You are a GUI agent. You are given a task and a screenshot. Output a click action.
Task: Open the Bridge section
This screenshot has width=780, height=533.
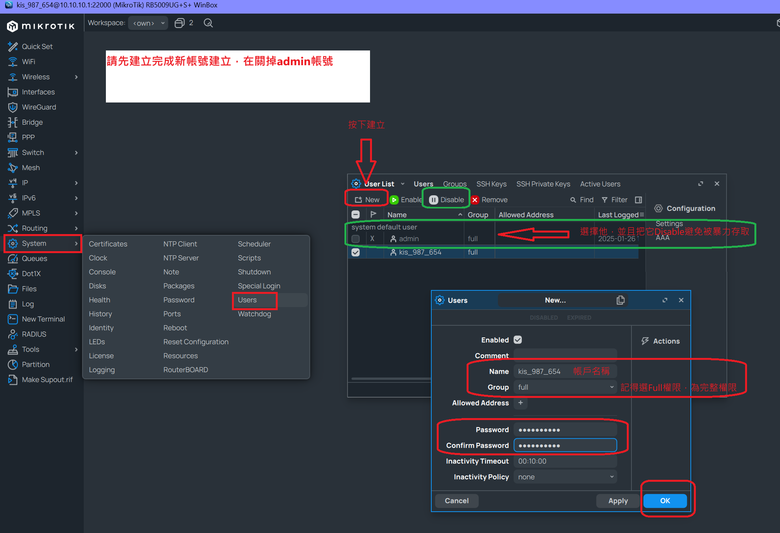(25, 122)
